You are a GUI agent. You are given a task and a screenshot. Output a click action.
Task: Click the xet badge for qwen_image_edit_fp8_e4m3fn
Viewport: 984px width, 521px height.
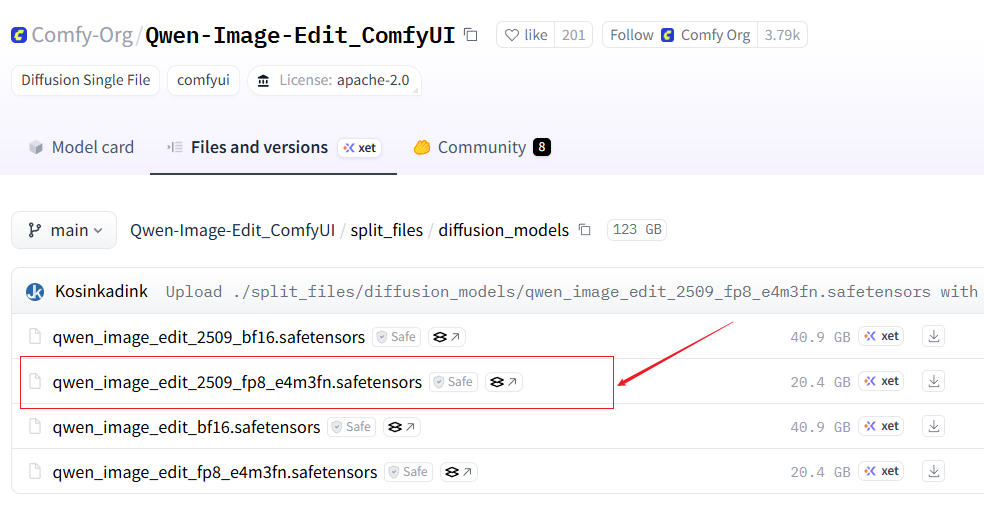click(881, 471)
